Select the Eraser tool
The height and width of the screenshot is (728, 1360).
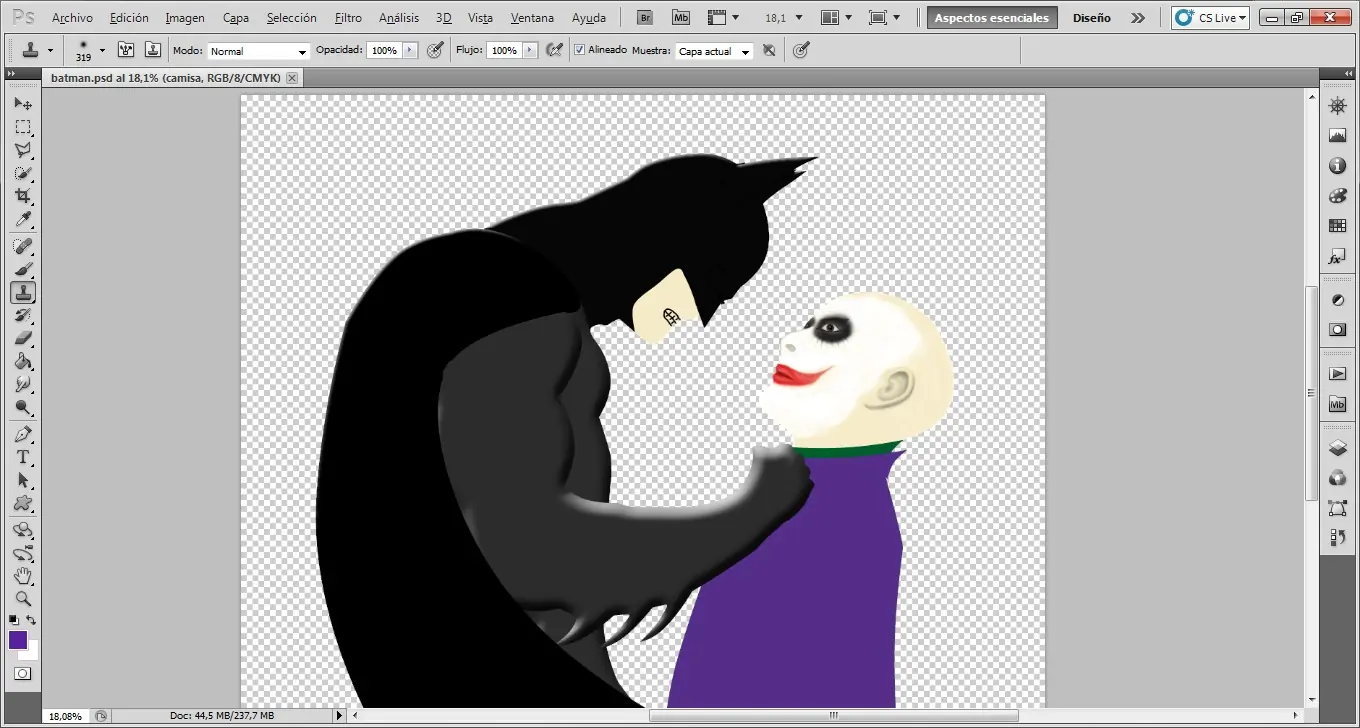coord(23,339)
